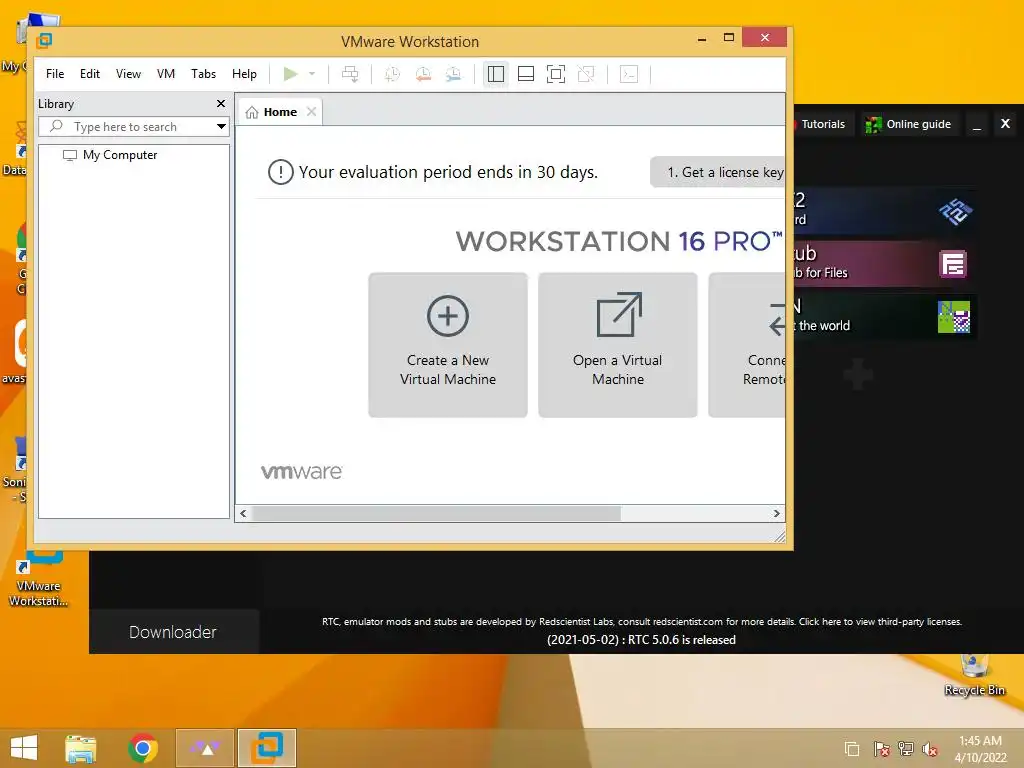Open the Edit menu
This screenshot has height=768, width=1024.
[x=89, y=74]
